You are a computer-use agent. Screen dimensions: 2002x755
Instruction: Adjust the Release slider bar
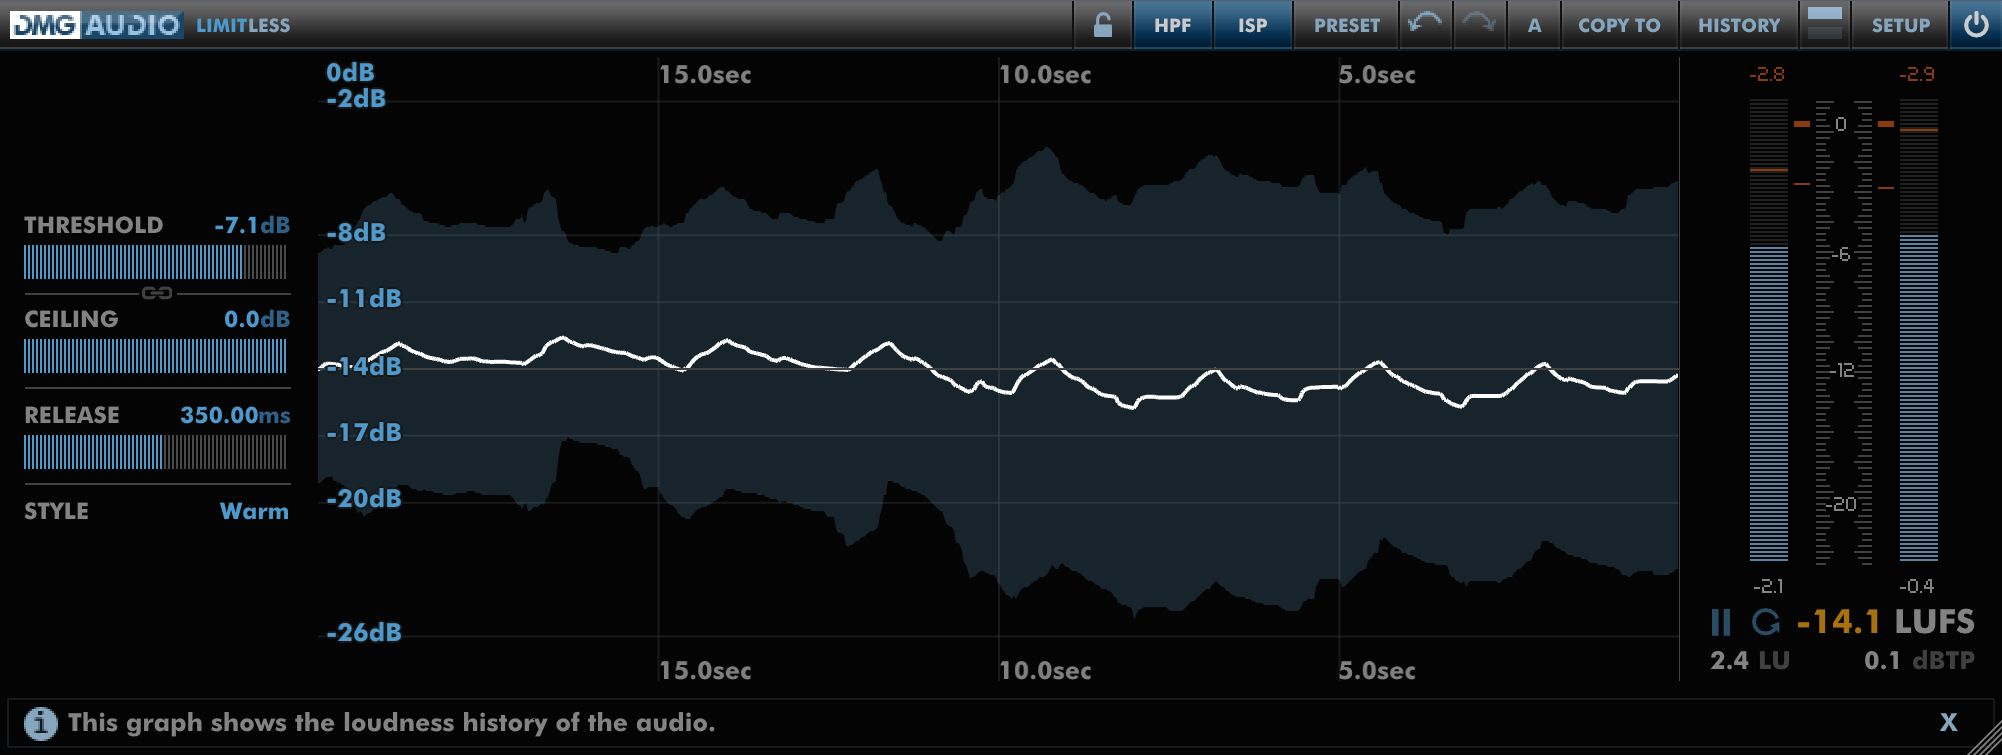[155, 452]
